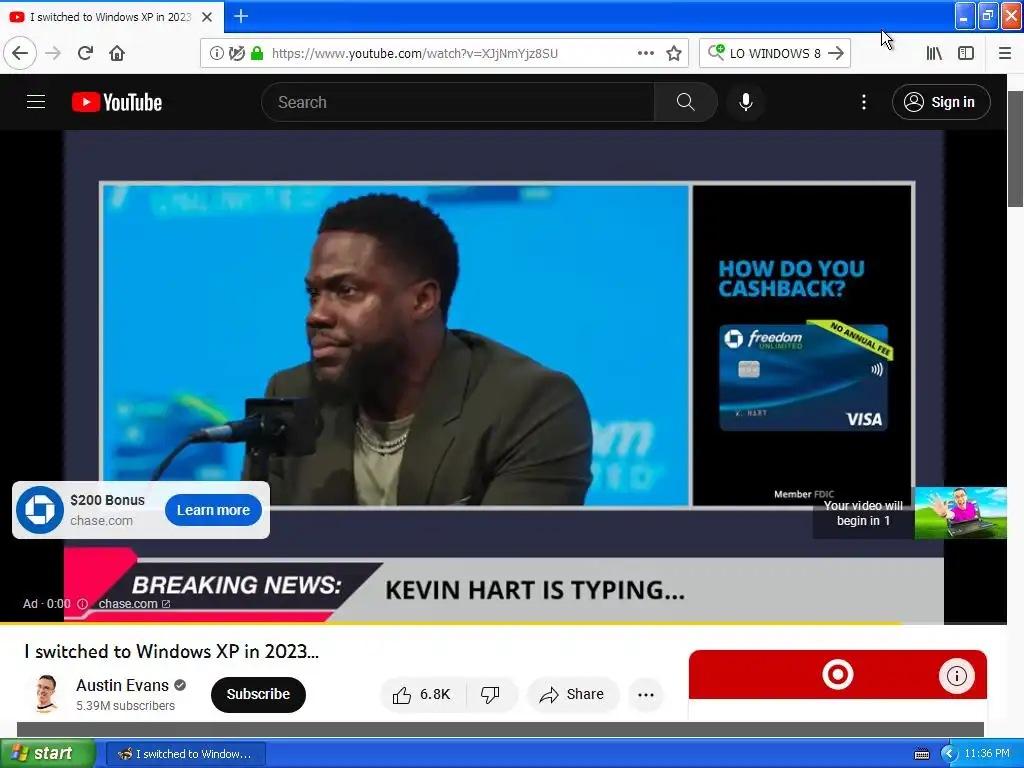The width and height of the screenshot is (1024, 768).
Task: Click the upcoming video thumbnail preview
Action: [x=960, y=513]
